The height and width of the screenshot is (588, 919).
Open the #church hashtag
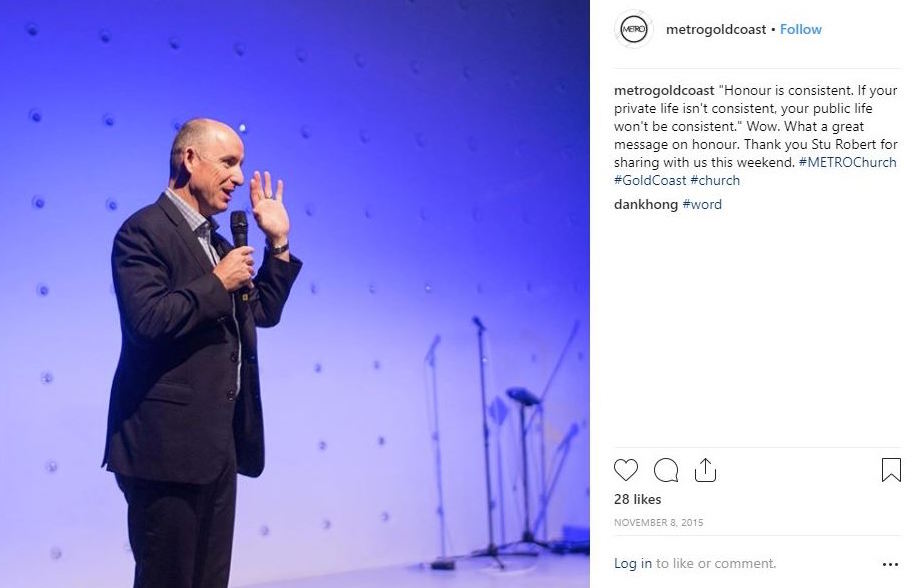pyautogui.click(x=715, y=181)
